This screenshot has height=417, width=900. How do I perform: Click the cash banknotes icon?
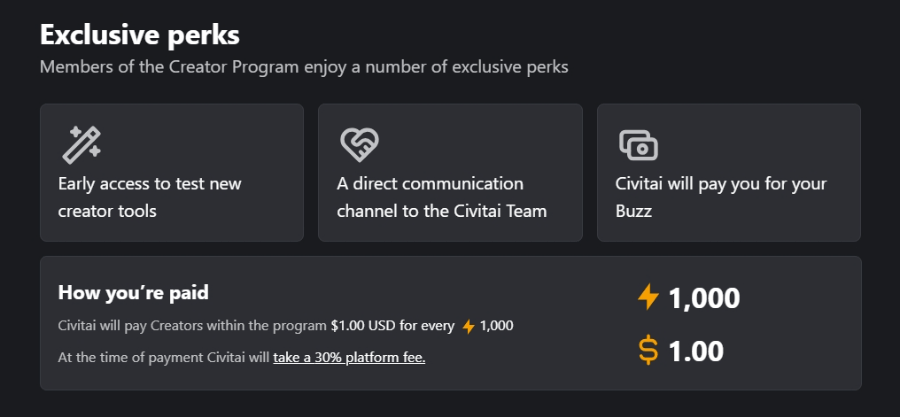click(x=638, y=145)
